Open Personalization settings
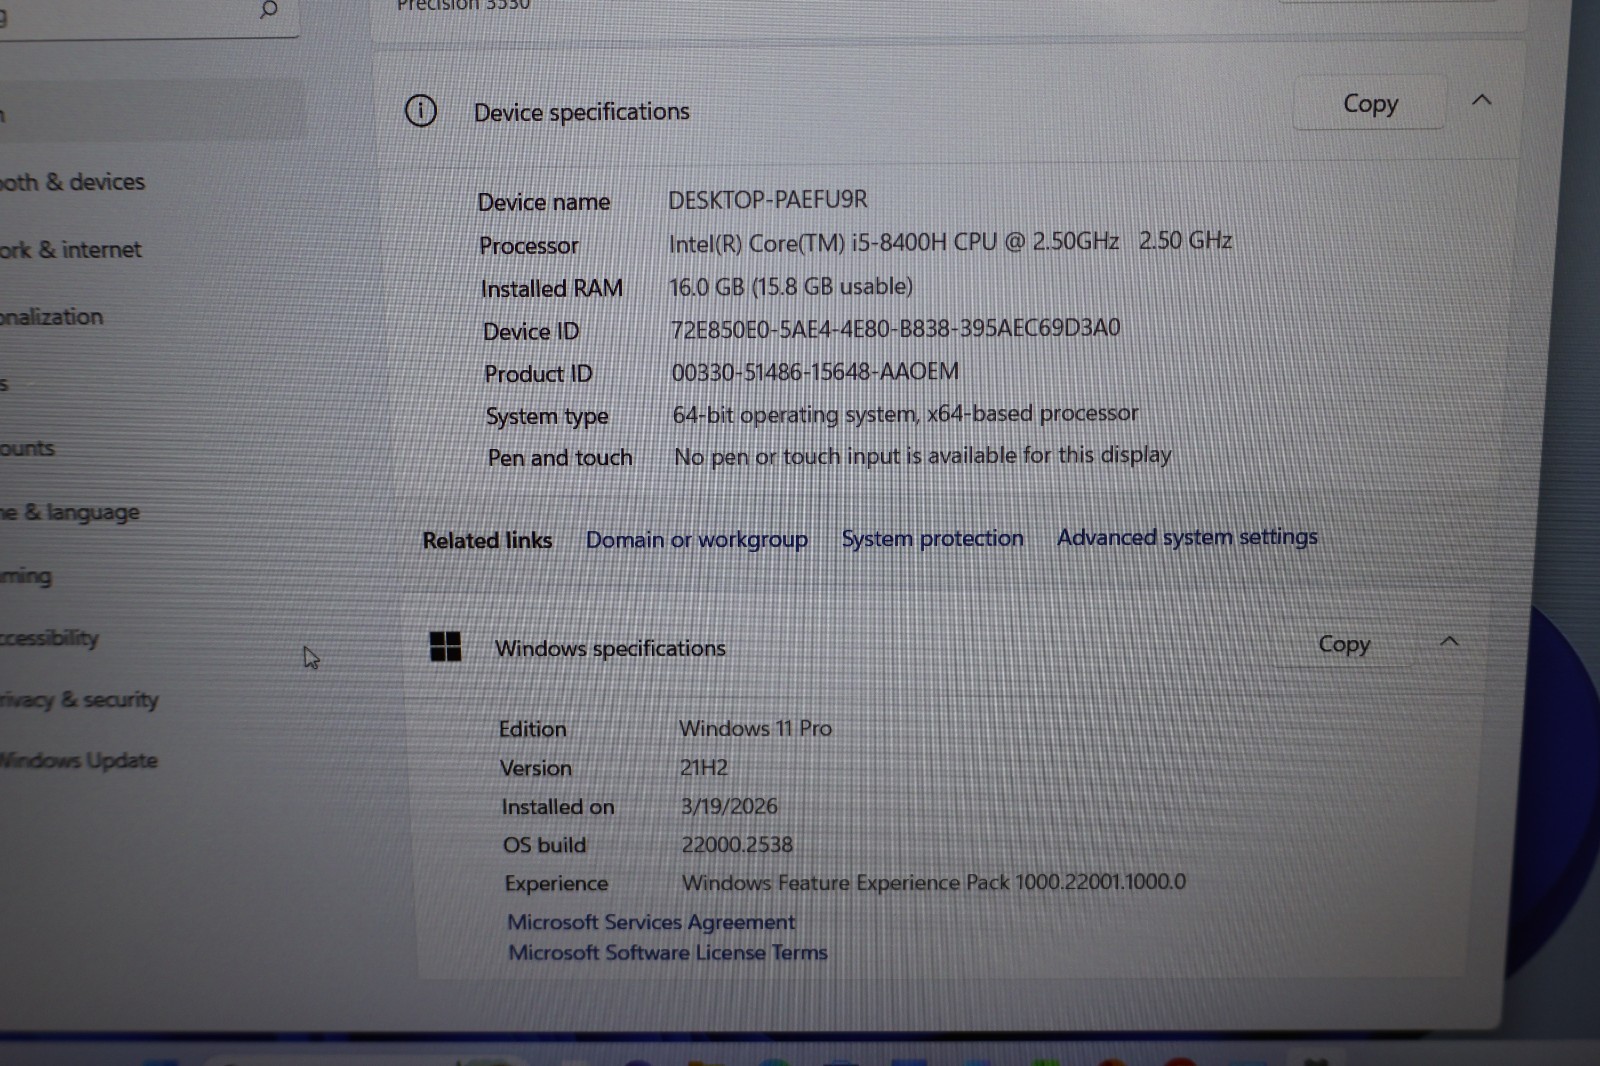This screenshot has height=1066, width=1600. (x=51, y=317)
